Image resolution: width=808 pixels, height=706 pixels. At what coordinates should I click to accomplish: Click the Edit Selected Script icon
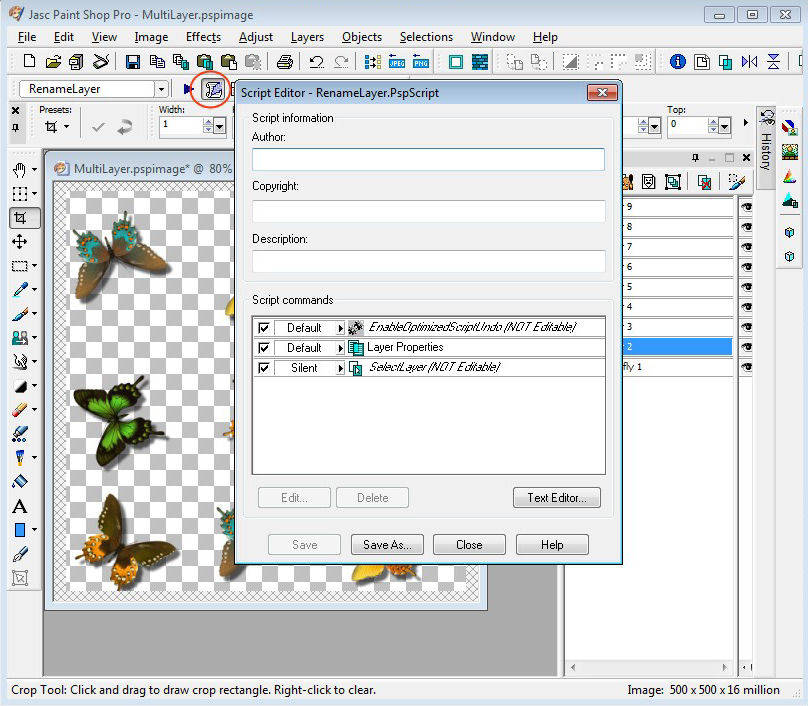[x=213, y=89]
